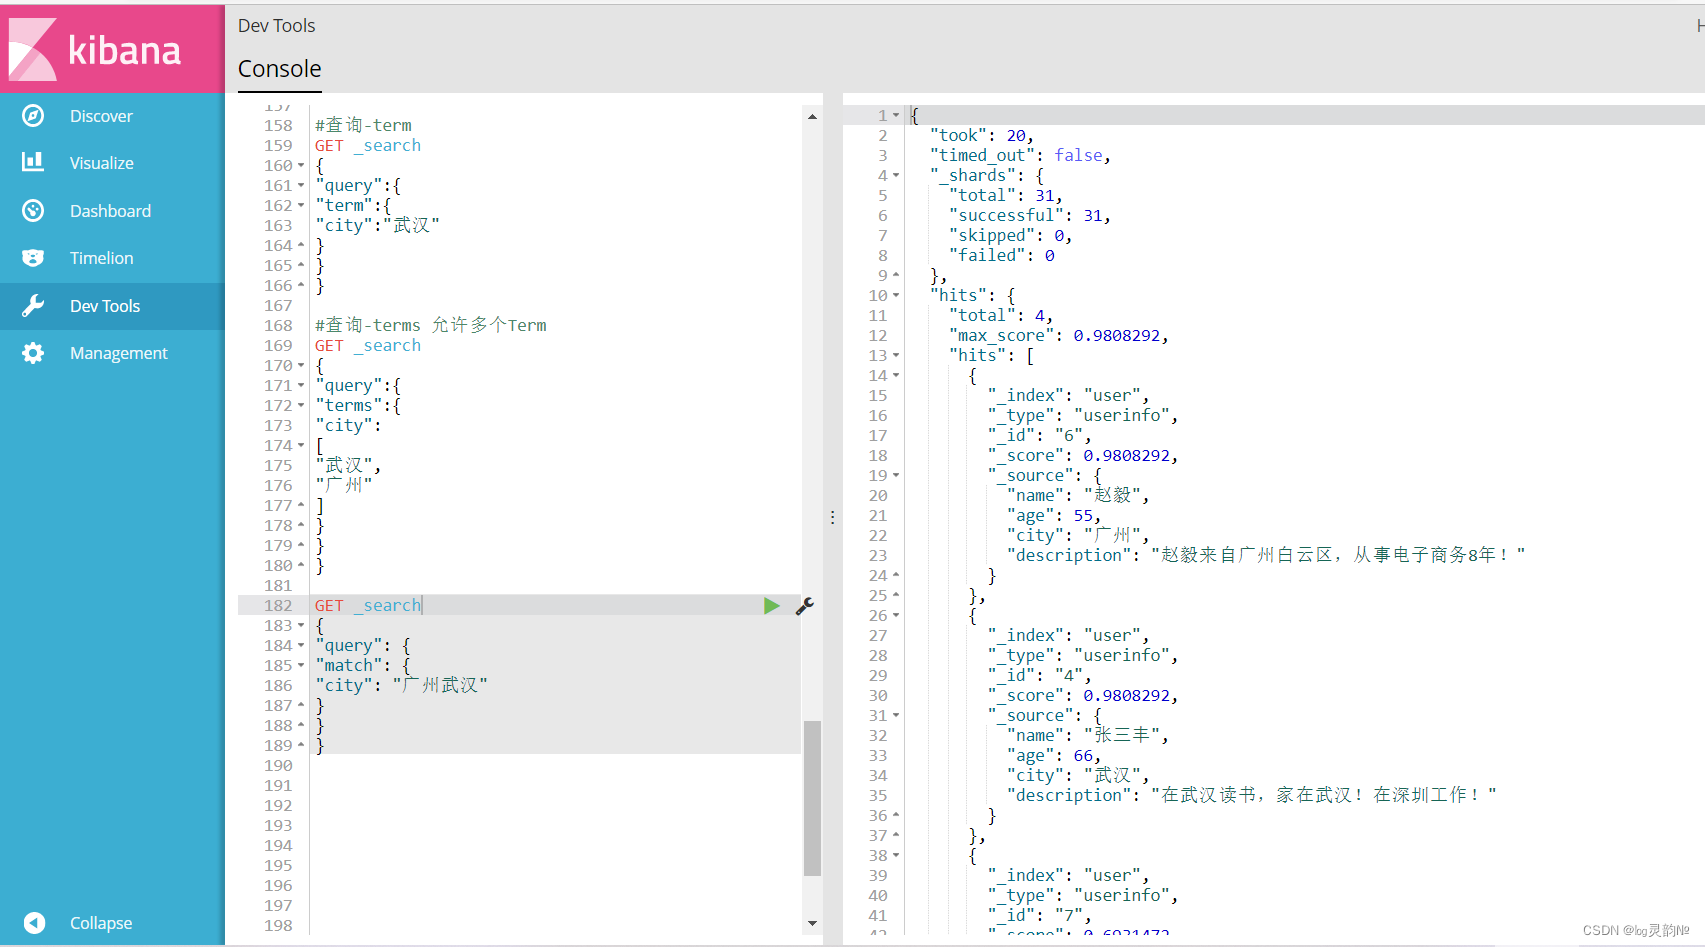
Task: Open Timelion mask icon
Action: pos(33,258)
